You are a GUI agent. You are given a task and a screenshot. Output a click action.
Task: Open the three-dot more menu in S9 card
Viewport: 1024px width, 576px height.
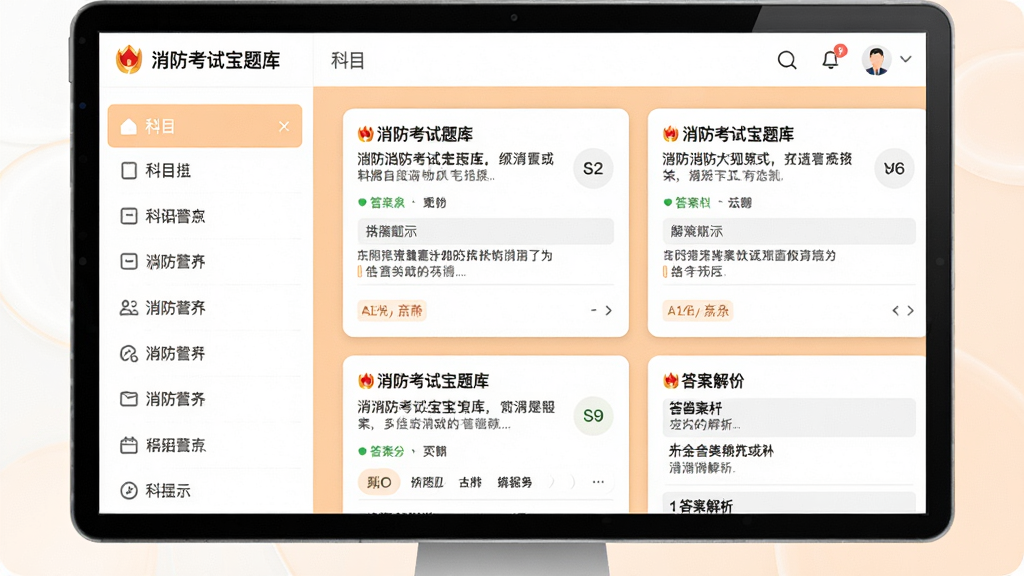click(x=598, y=482)
